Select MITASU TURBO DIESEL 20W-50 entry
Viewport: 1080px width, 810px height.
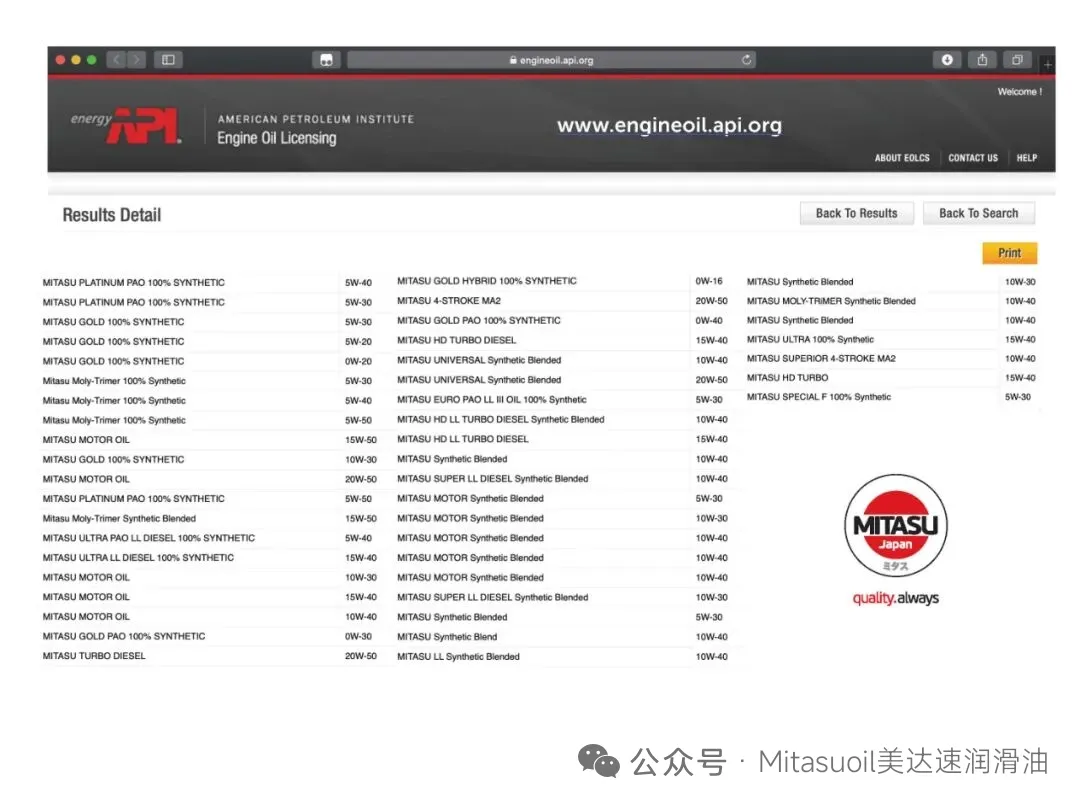point(94,656)
